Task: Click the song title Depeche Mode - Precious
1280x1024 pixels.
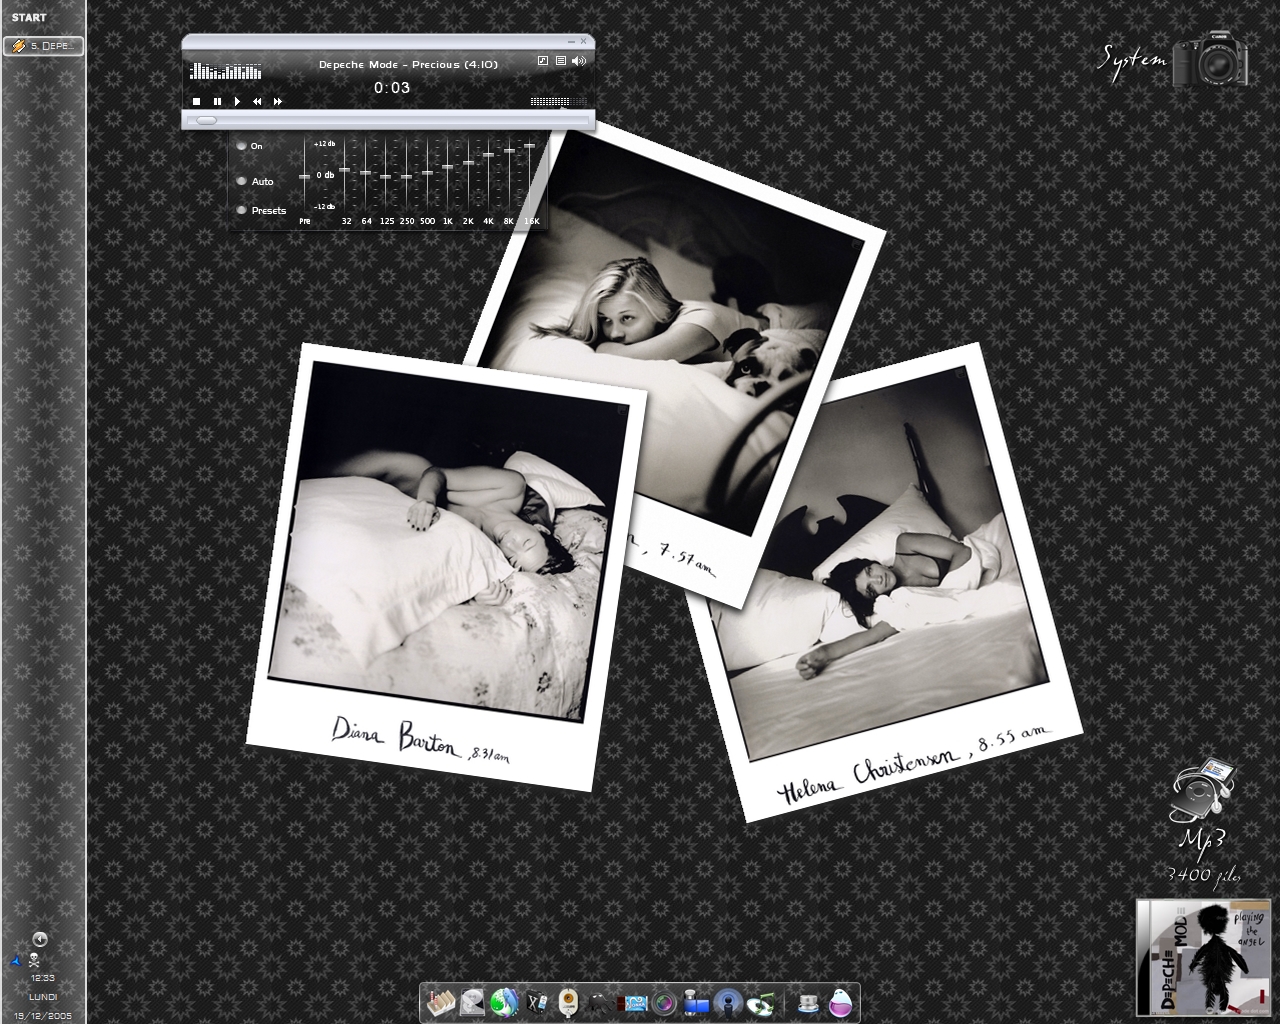Action: (408, 64)
